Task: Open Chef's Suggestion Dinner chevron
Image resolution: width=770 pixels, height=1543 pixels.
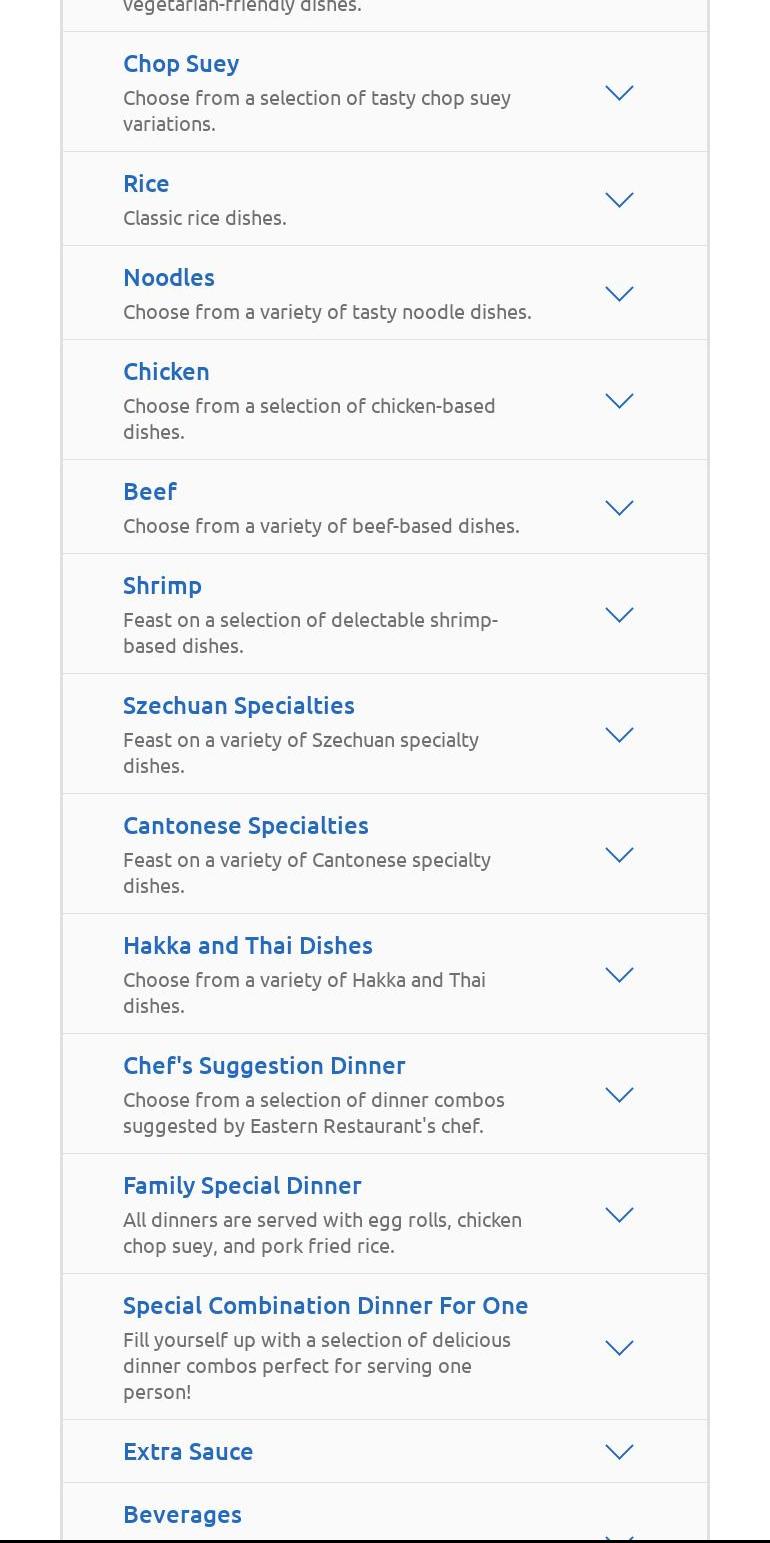Action: 619,1095
